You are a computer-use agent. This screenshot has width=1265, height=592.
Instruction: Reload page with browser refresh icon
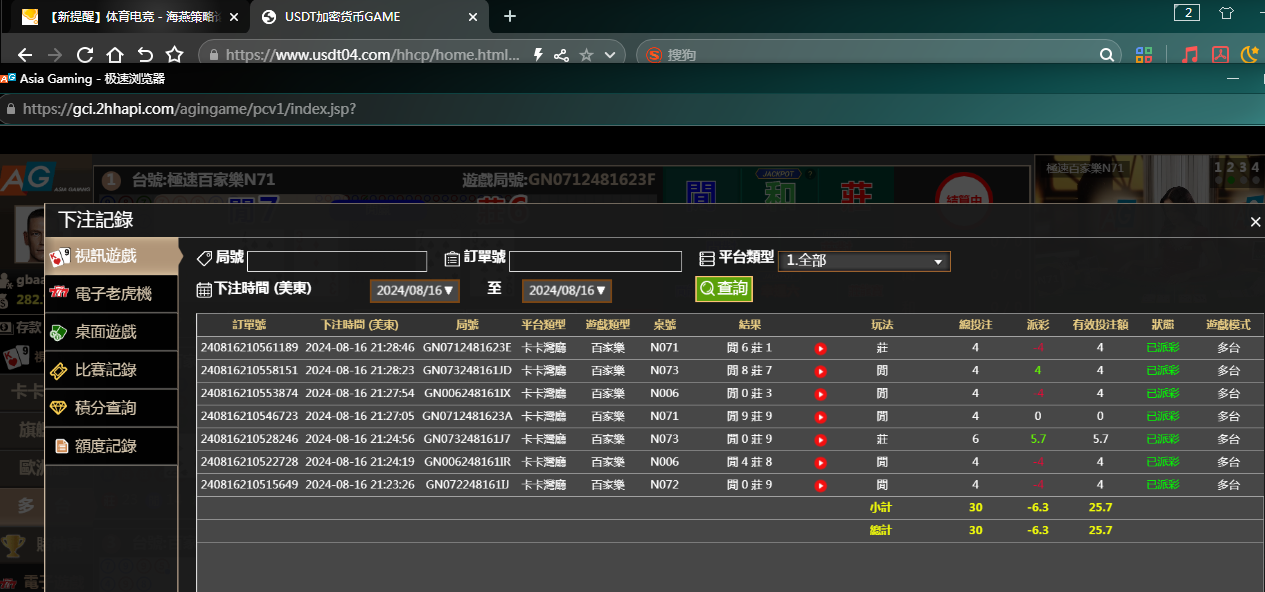pyautogui.click(x=85, y=55)
